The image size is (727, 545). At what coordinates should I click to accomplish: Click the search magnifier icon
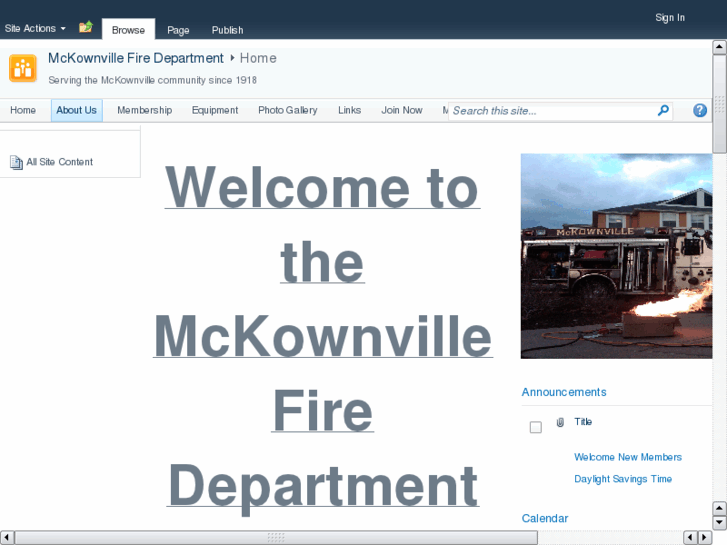click(663, 110)
